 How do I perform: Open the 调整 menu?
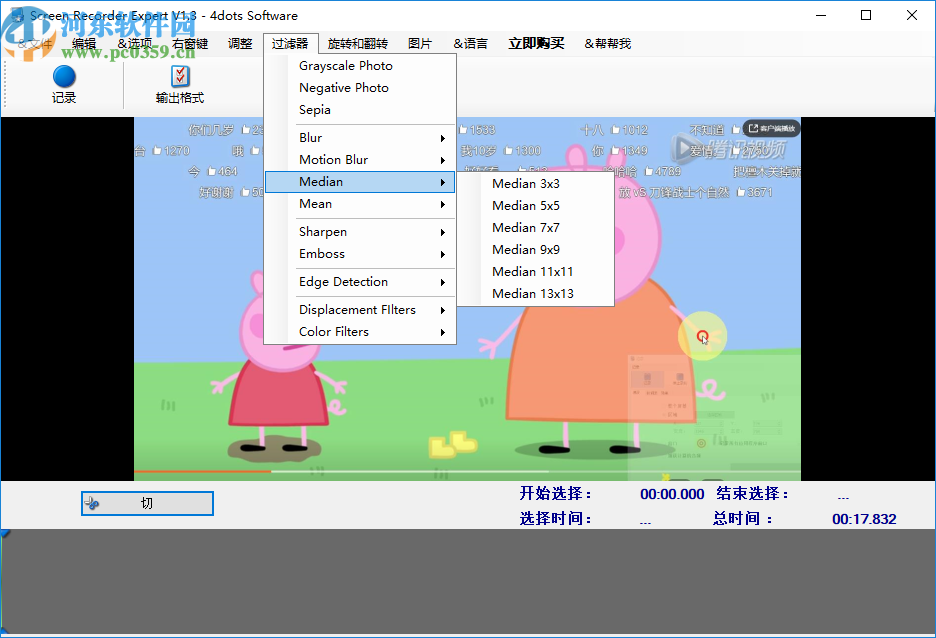coord(240,43)
